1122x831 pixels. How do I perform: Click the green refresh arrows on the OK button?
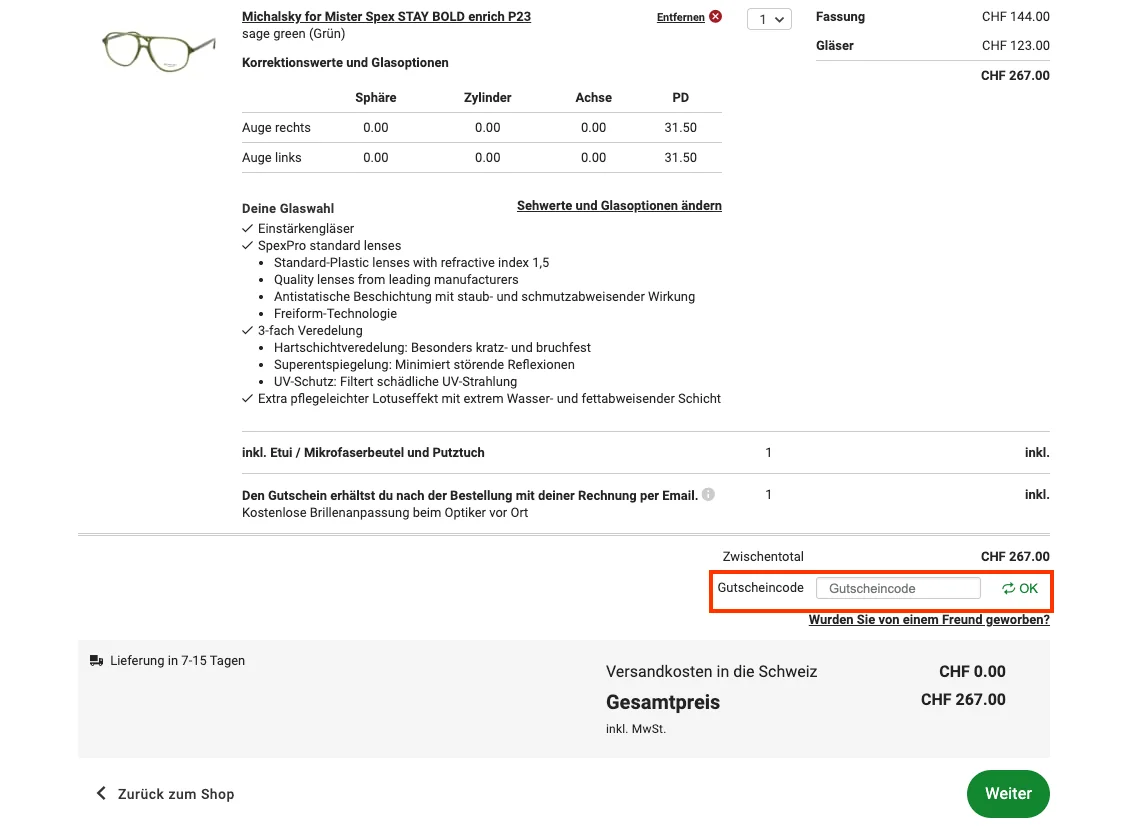(x=1008, y=588)
